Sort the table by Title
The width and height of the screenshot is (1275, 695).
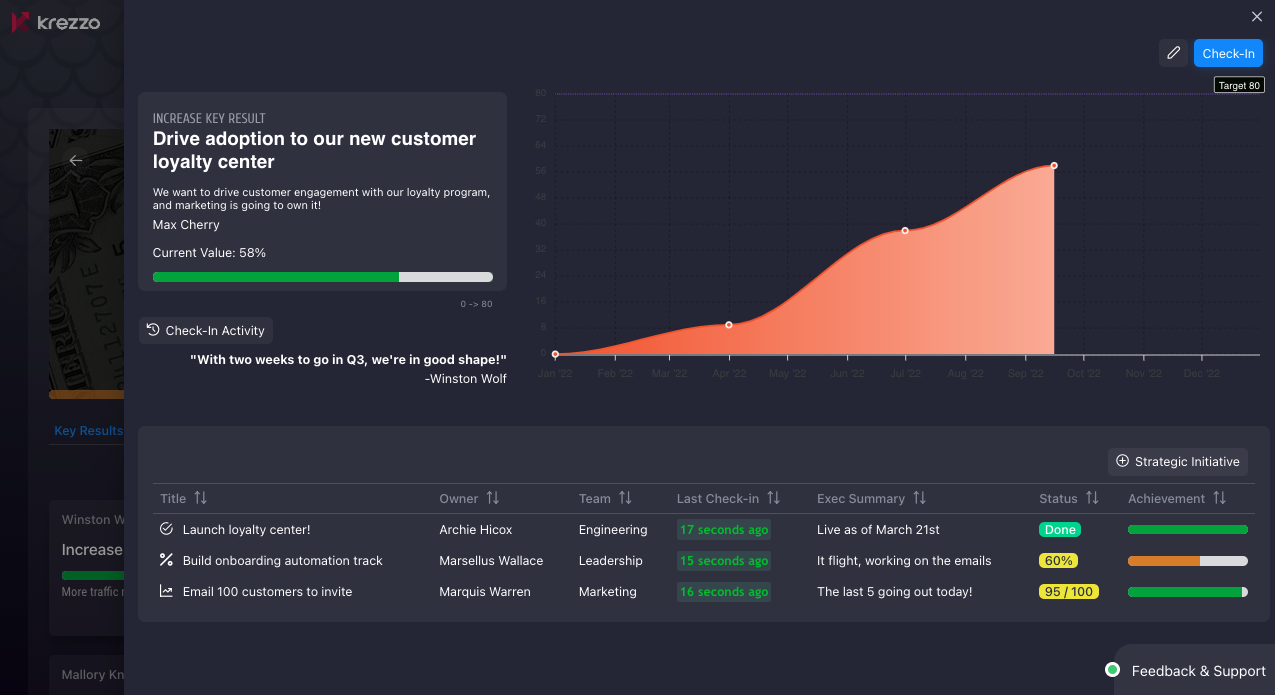pos(201,498)
